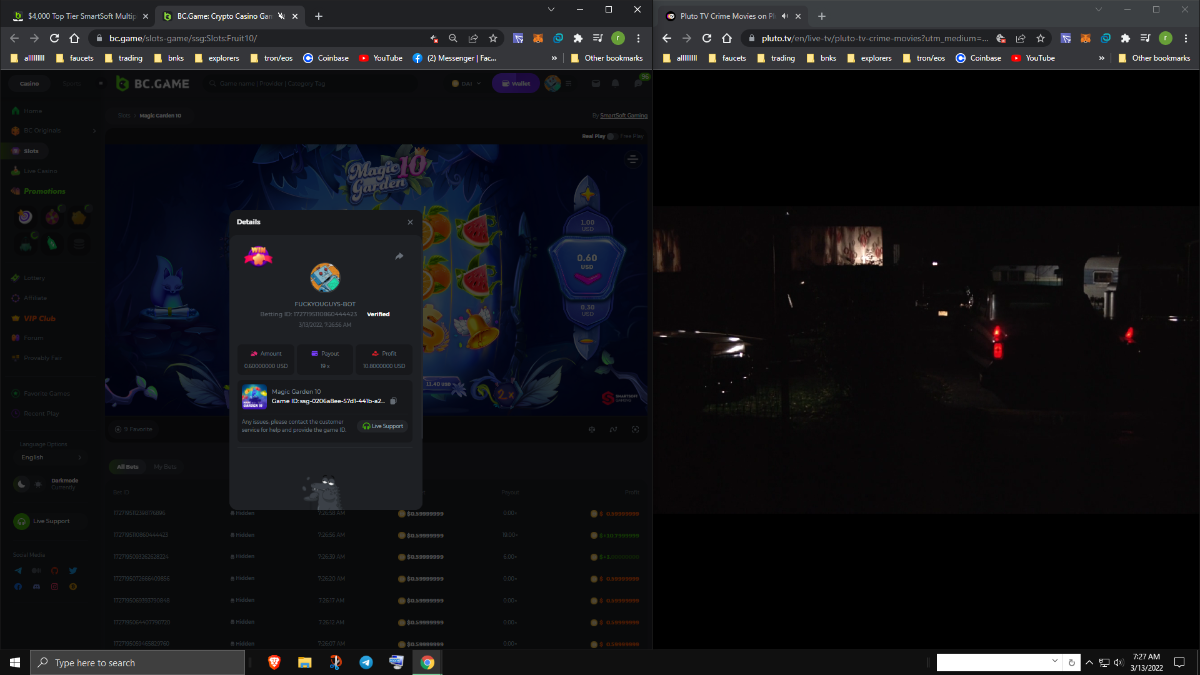
Task: Reload the BC.Game page
Action: (54, 38)
